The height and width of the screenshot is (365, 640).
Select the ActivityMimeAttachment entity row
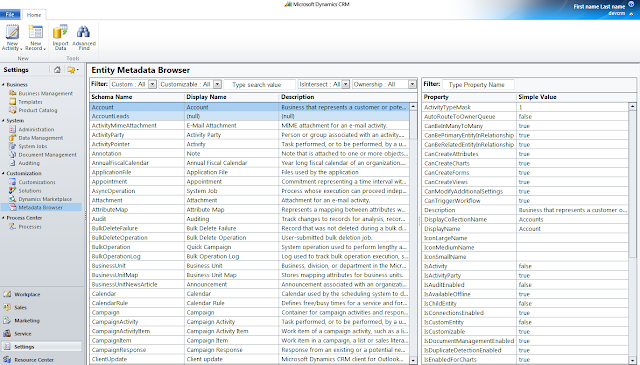point(249,126)
